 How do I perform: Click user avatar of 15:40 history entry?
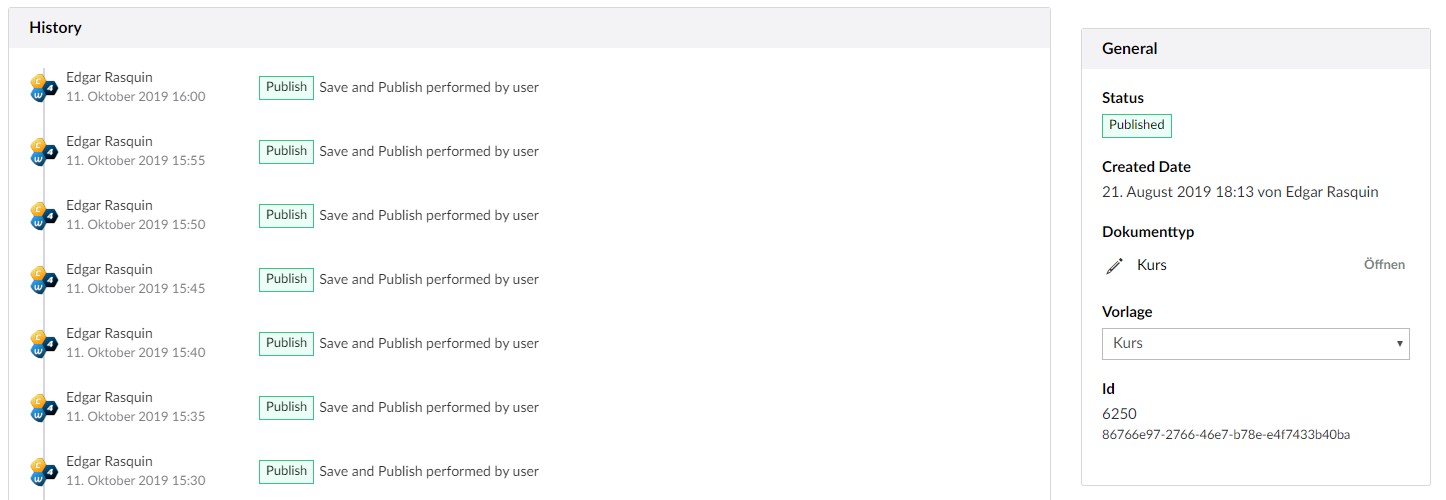tap(44, 343)
